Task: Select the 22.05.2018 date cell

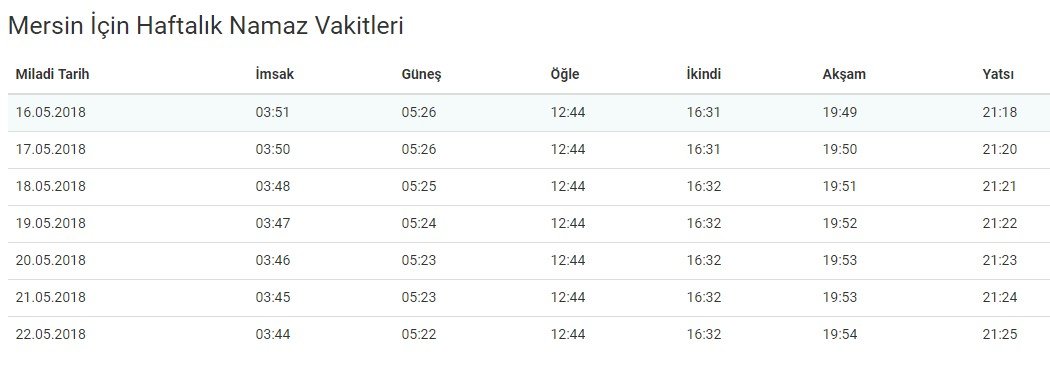Action: [51, 334]
